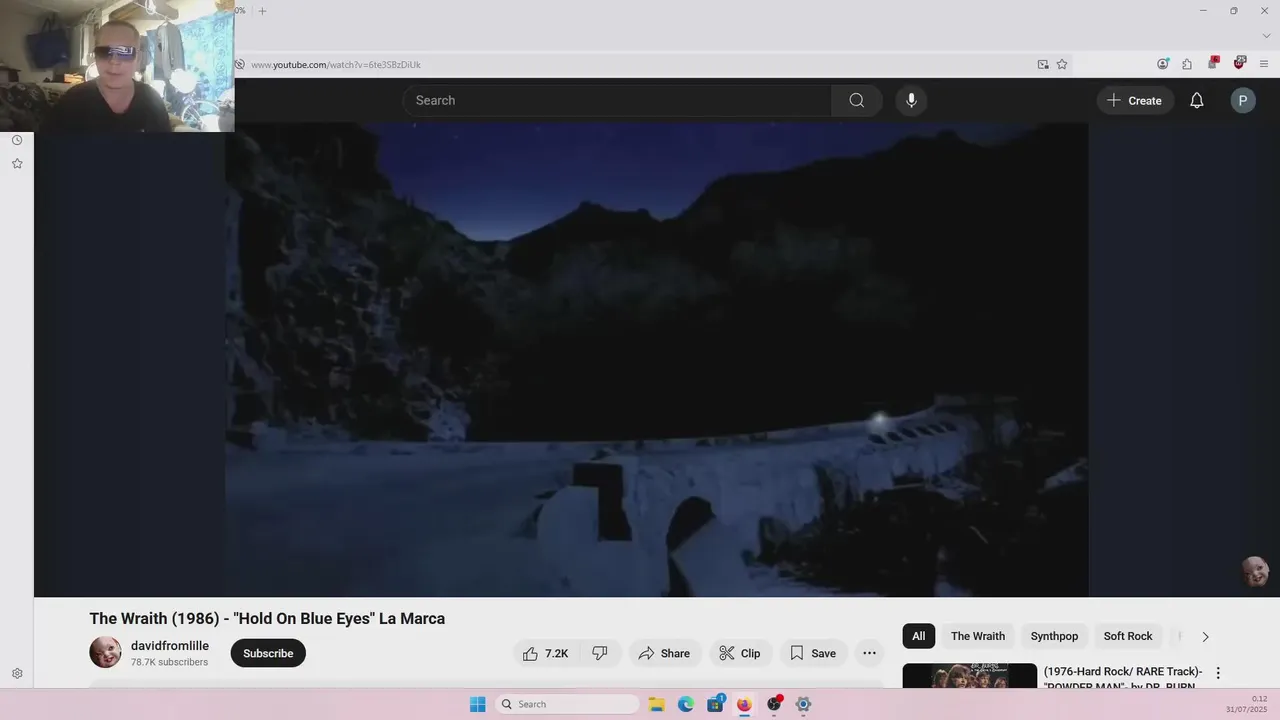
Task: Open File Explorer from taskbar
Action: pyautogui.click(x=657, y=704)
